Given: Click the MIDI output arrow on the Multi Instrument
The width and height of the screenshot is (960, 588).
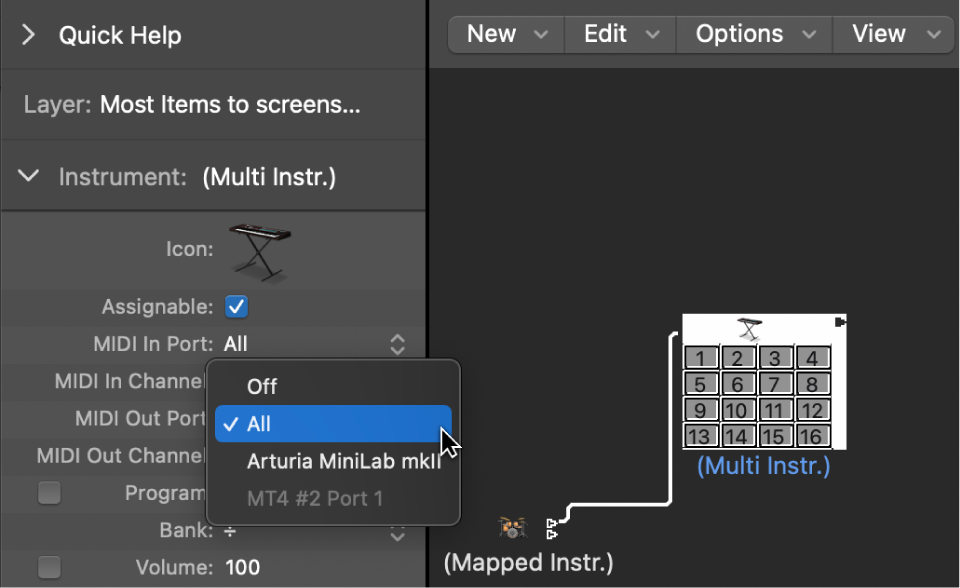Looking at the screenshot, I should tap(840, 320).
